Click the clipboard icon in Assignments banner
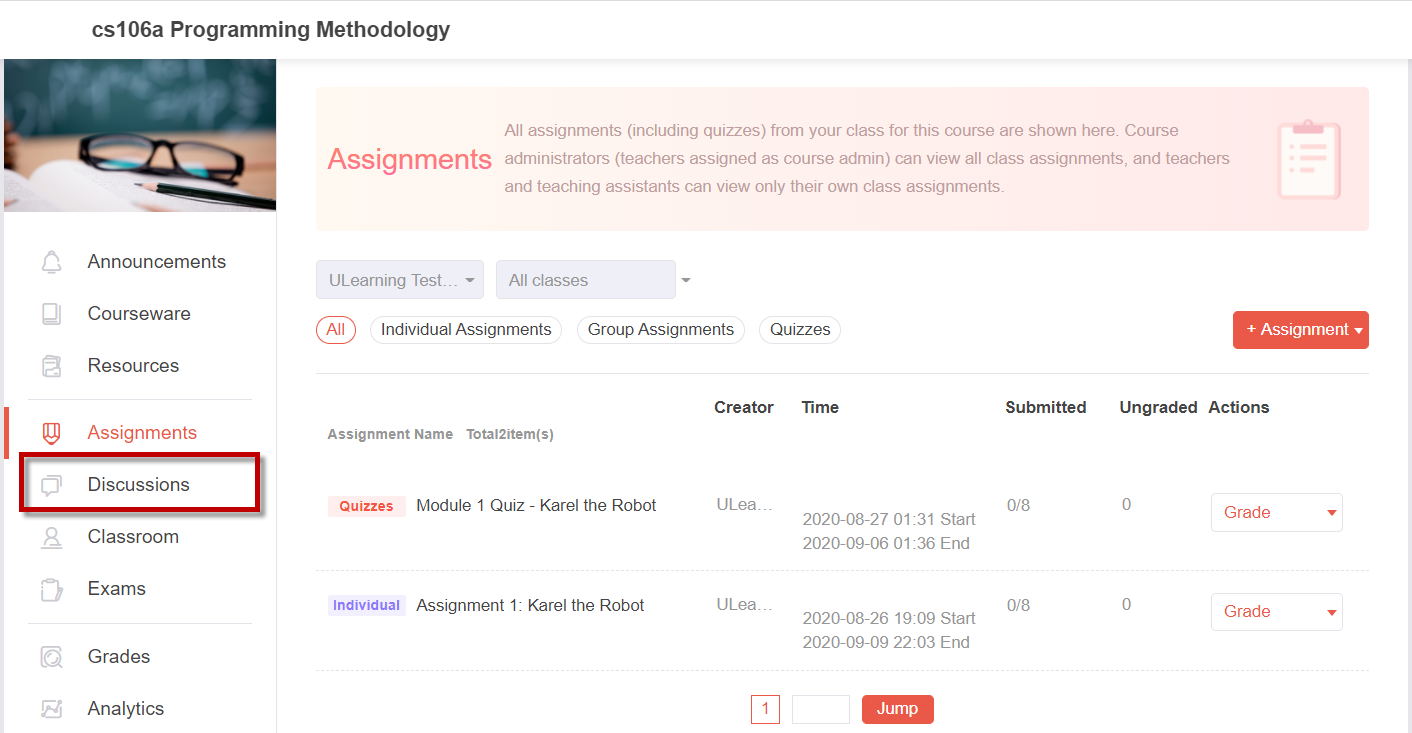The width and height of the screenshot is (1412, 733). [1309, 160]
